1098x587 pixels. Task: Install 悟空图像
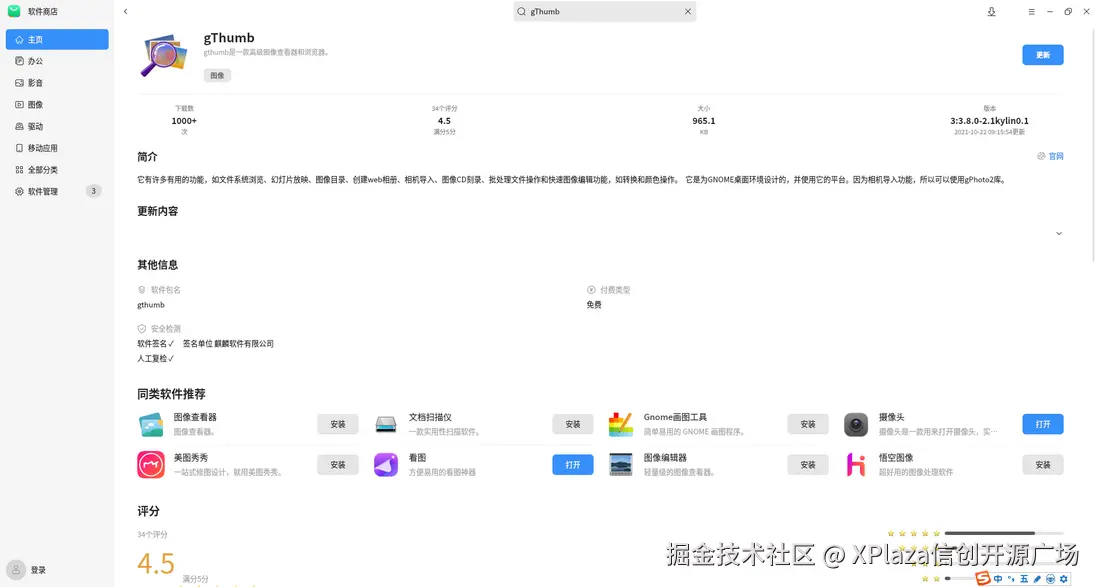point(1043,464)
